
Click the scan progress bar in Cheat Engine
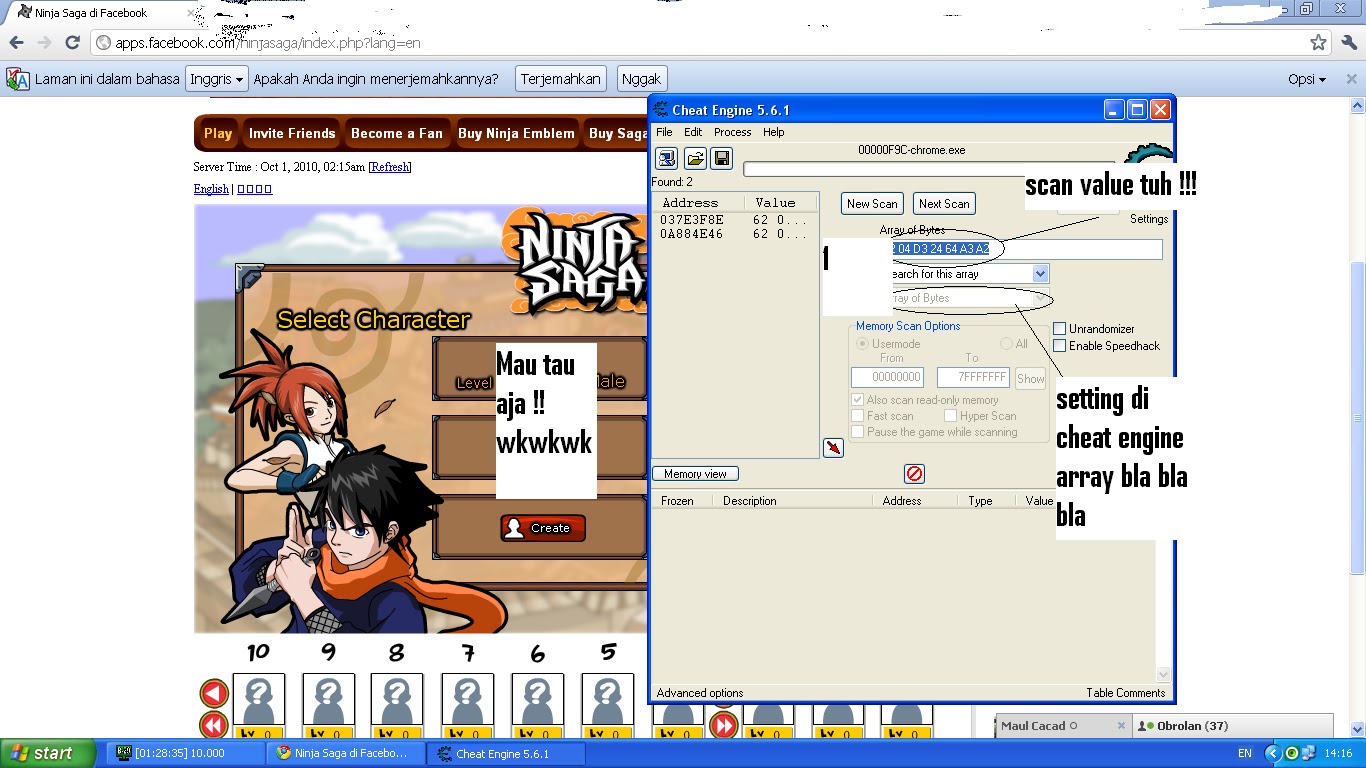(929, 169)
